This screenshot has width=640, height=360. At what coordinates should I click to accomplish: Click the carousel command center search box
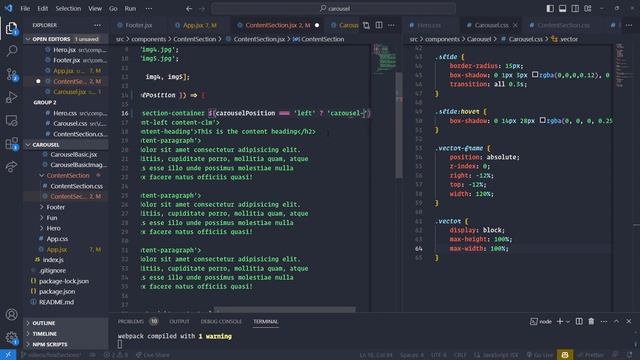333,9
